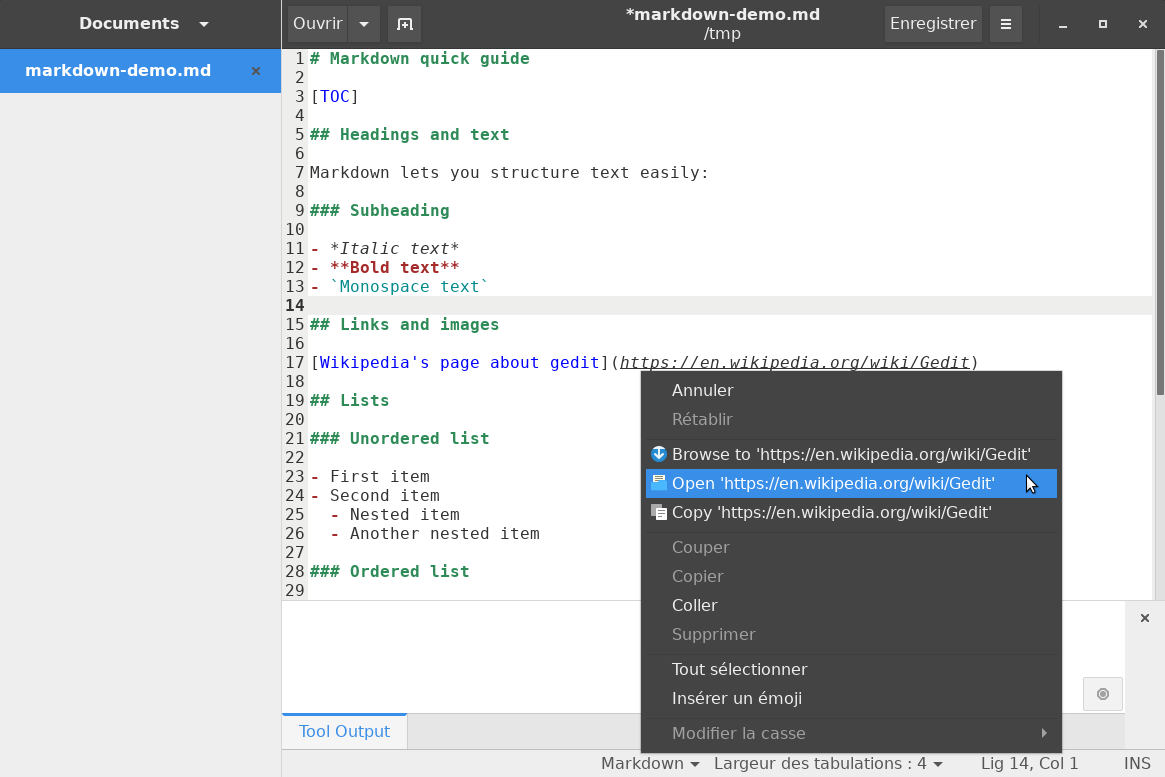Choose Couper in the context menu

(x=851, y=547)
